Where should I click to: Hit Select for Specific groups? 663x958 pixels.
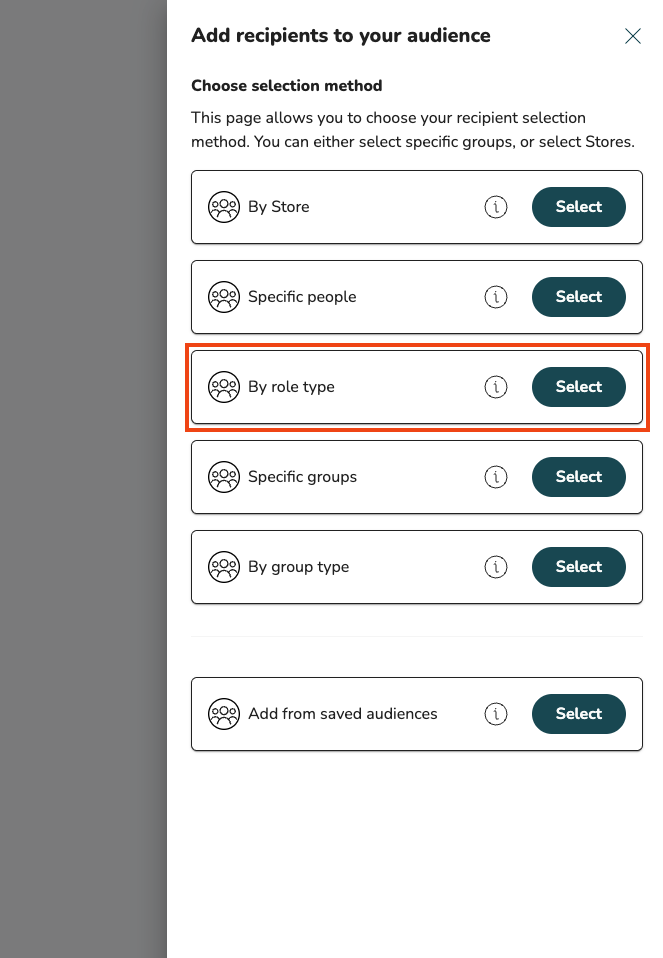tap(578, 477)
